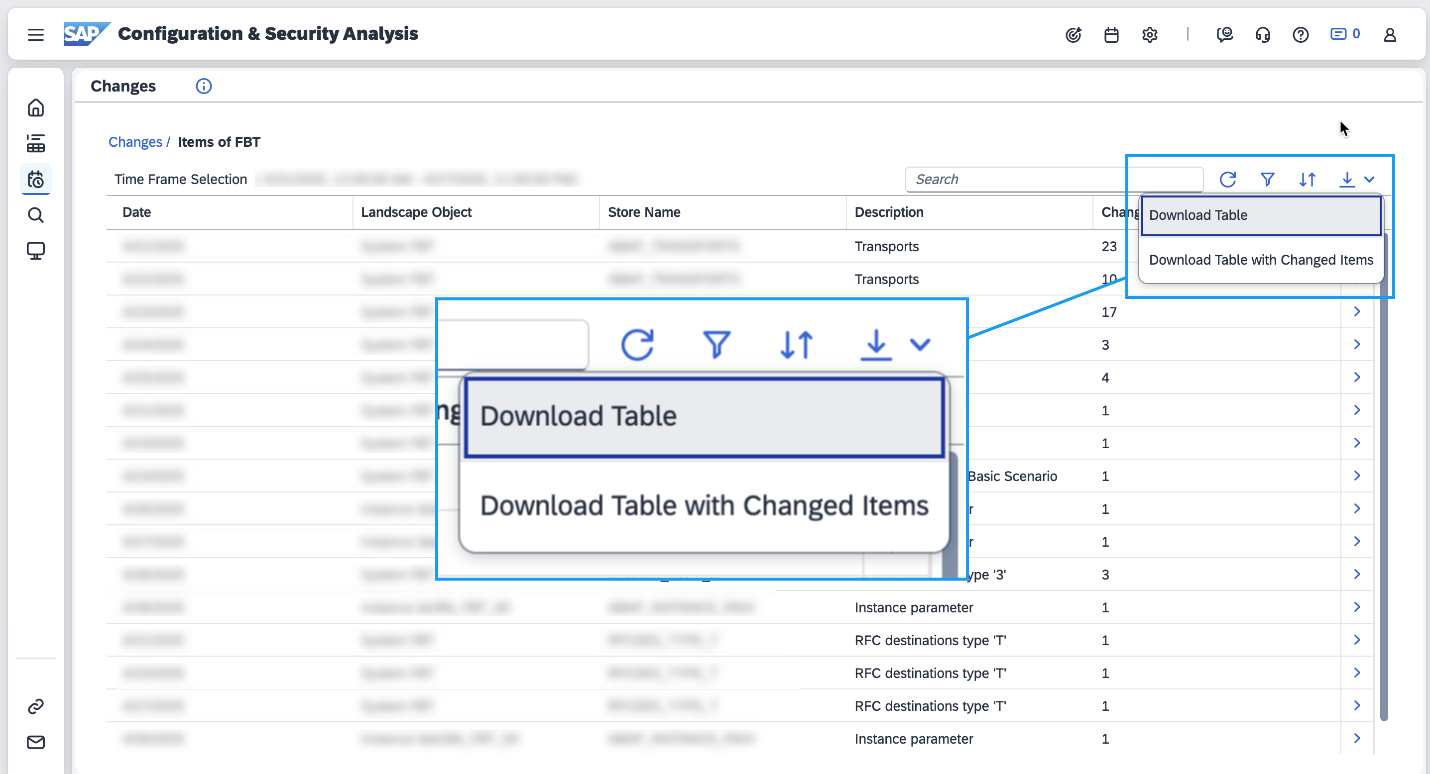This screenshot has width=1430, height=774.
Task: Click the Home icon in sidebar
Action: click(x=36, y=108)
